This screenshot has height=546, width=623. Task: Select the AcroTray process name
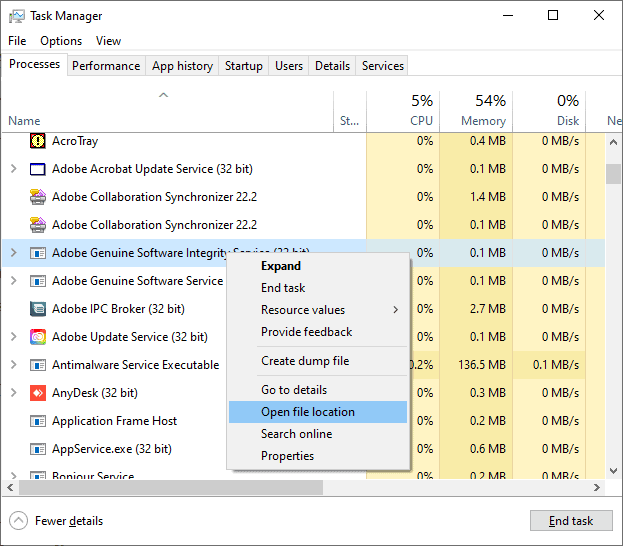coord(75,141)
